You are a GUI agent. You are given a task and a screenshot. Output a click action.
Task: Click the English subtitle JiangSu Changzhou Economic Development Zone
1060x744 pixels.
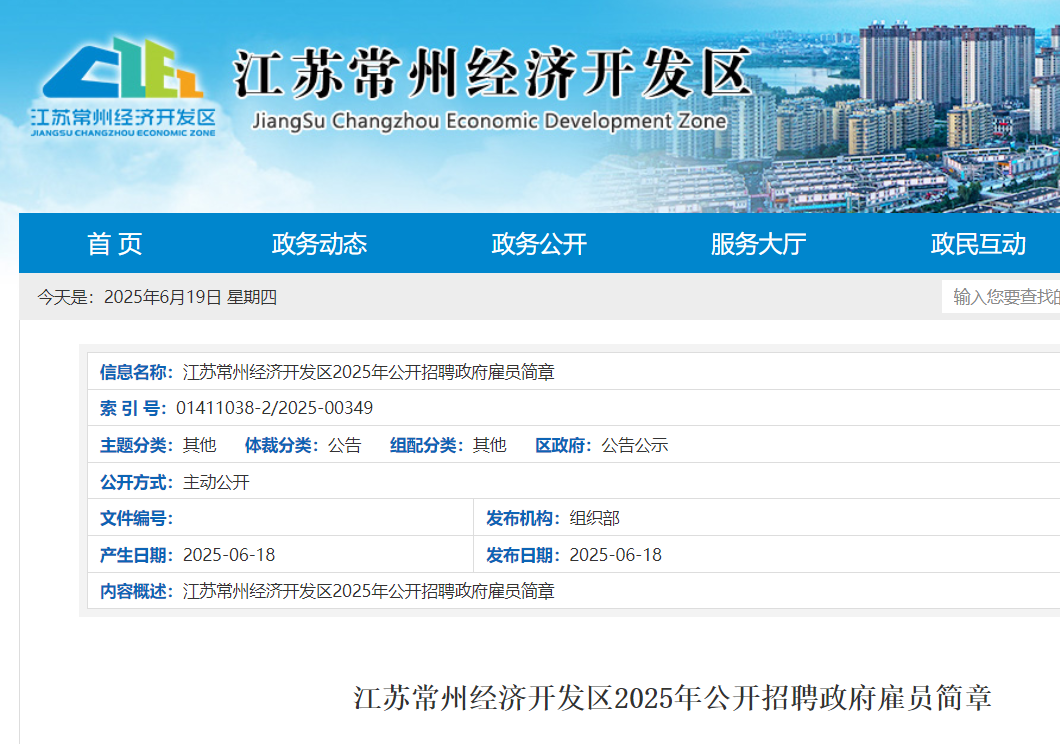[x=489, y=121]
